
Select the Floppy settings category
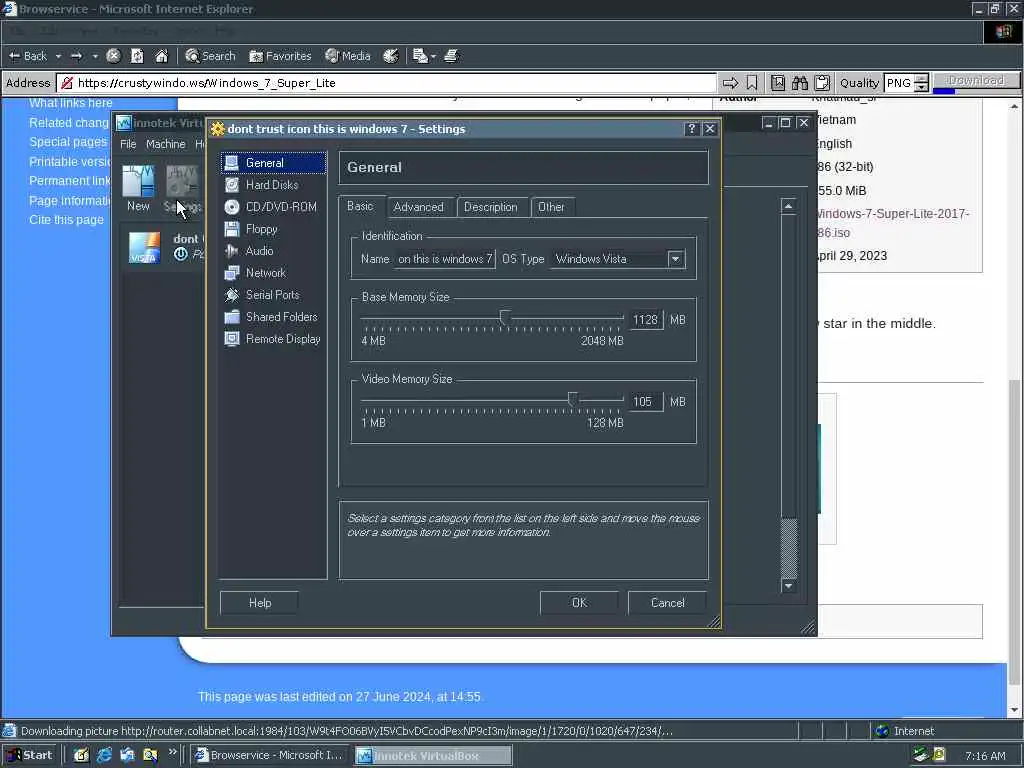tap(273, 229)
